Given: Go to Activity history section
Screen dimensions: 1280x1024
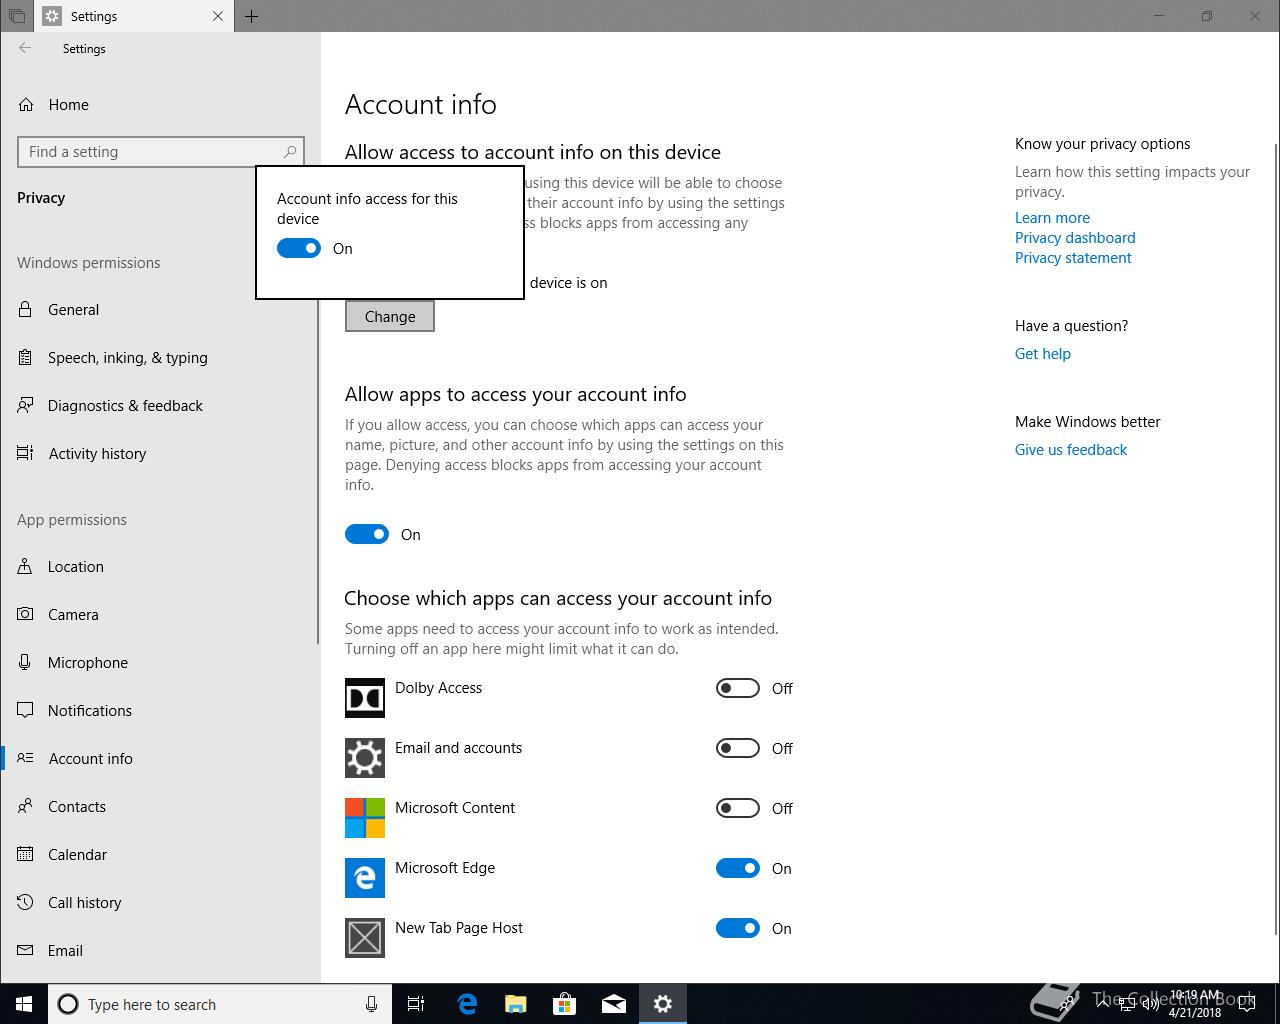Looking at the screenshot, I should (x=97, y=454).
